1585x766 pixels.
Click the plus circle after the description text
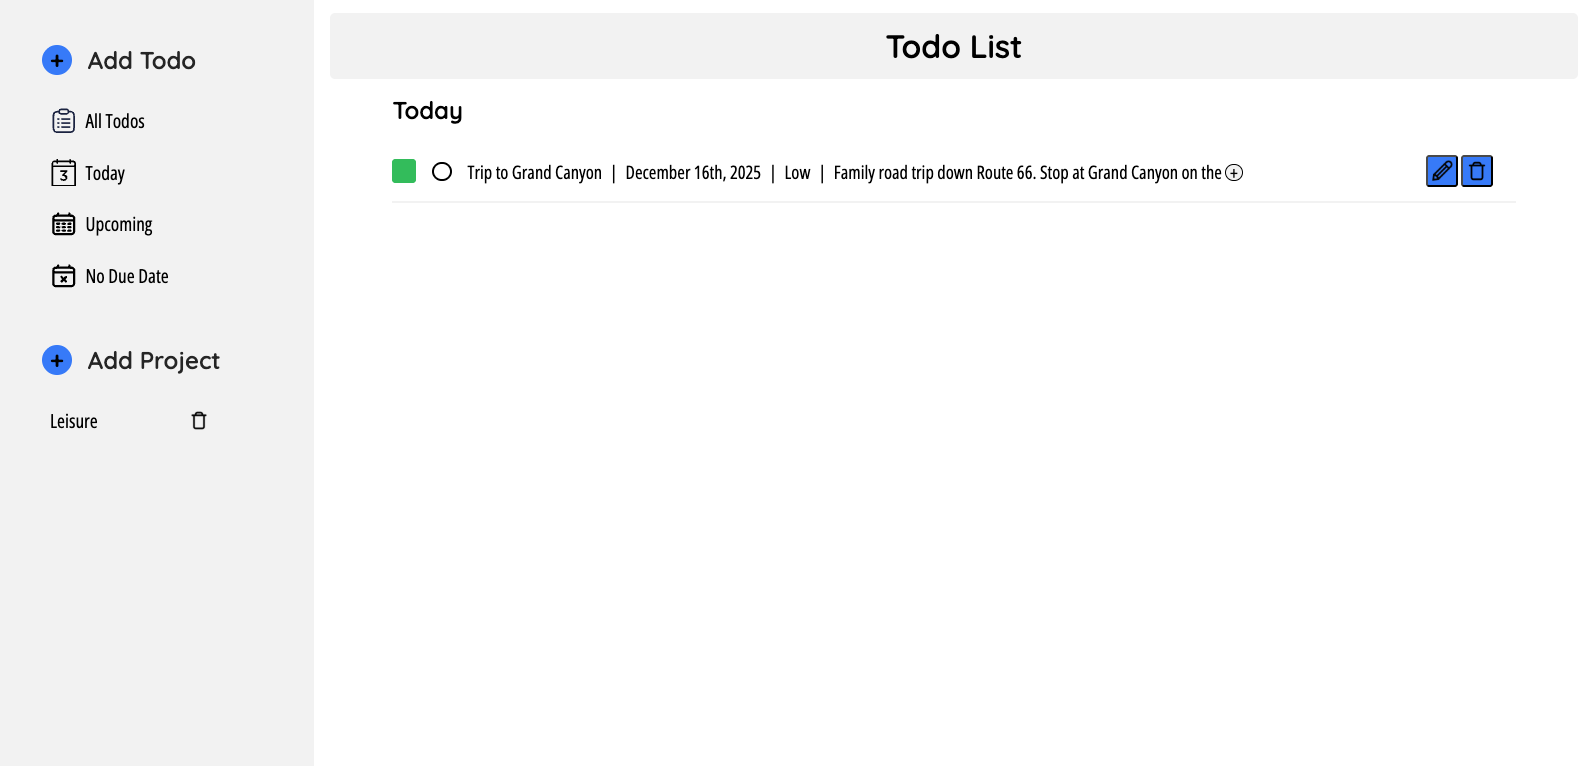point(1235,172)
